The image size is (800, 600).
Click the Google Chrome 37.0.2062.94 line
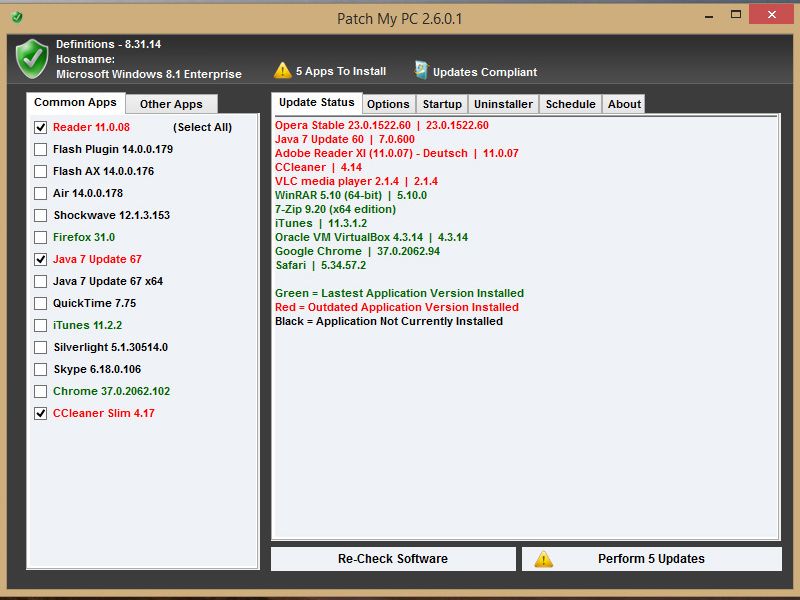coord(357,251)
